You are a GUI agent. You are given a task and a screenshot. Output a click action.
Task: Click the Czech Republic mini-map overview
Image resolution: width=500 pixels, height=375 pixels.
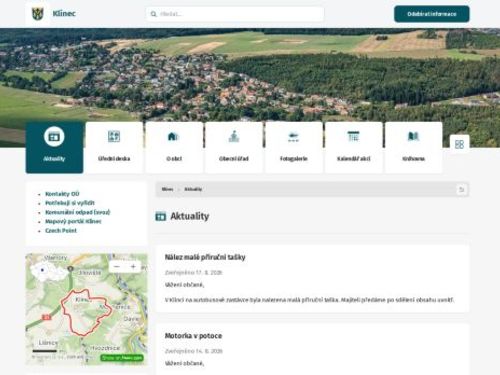click(49, 270)
